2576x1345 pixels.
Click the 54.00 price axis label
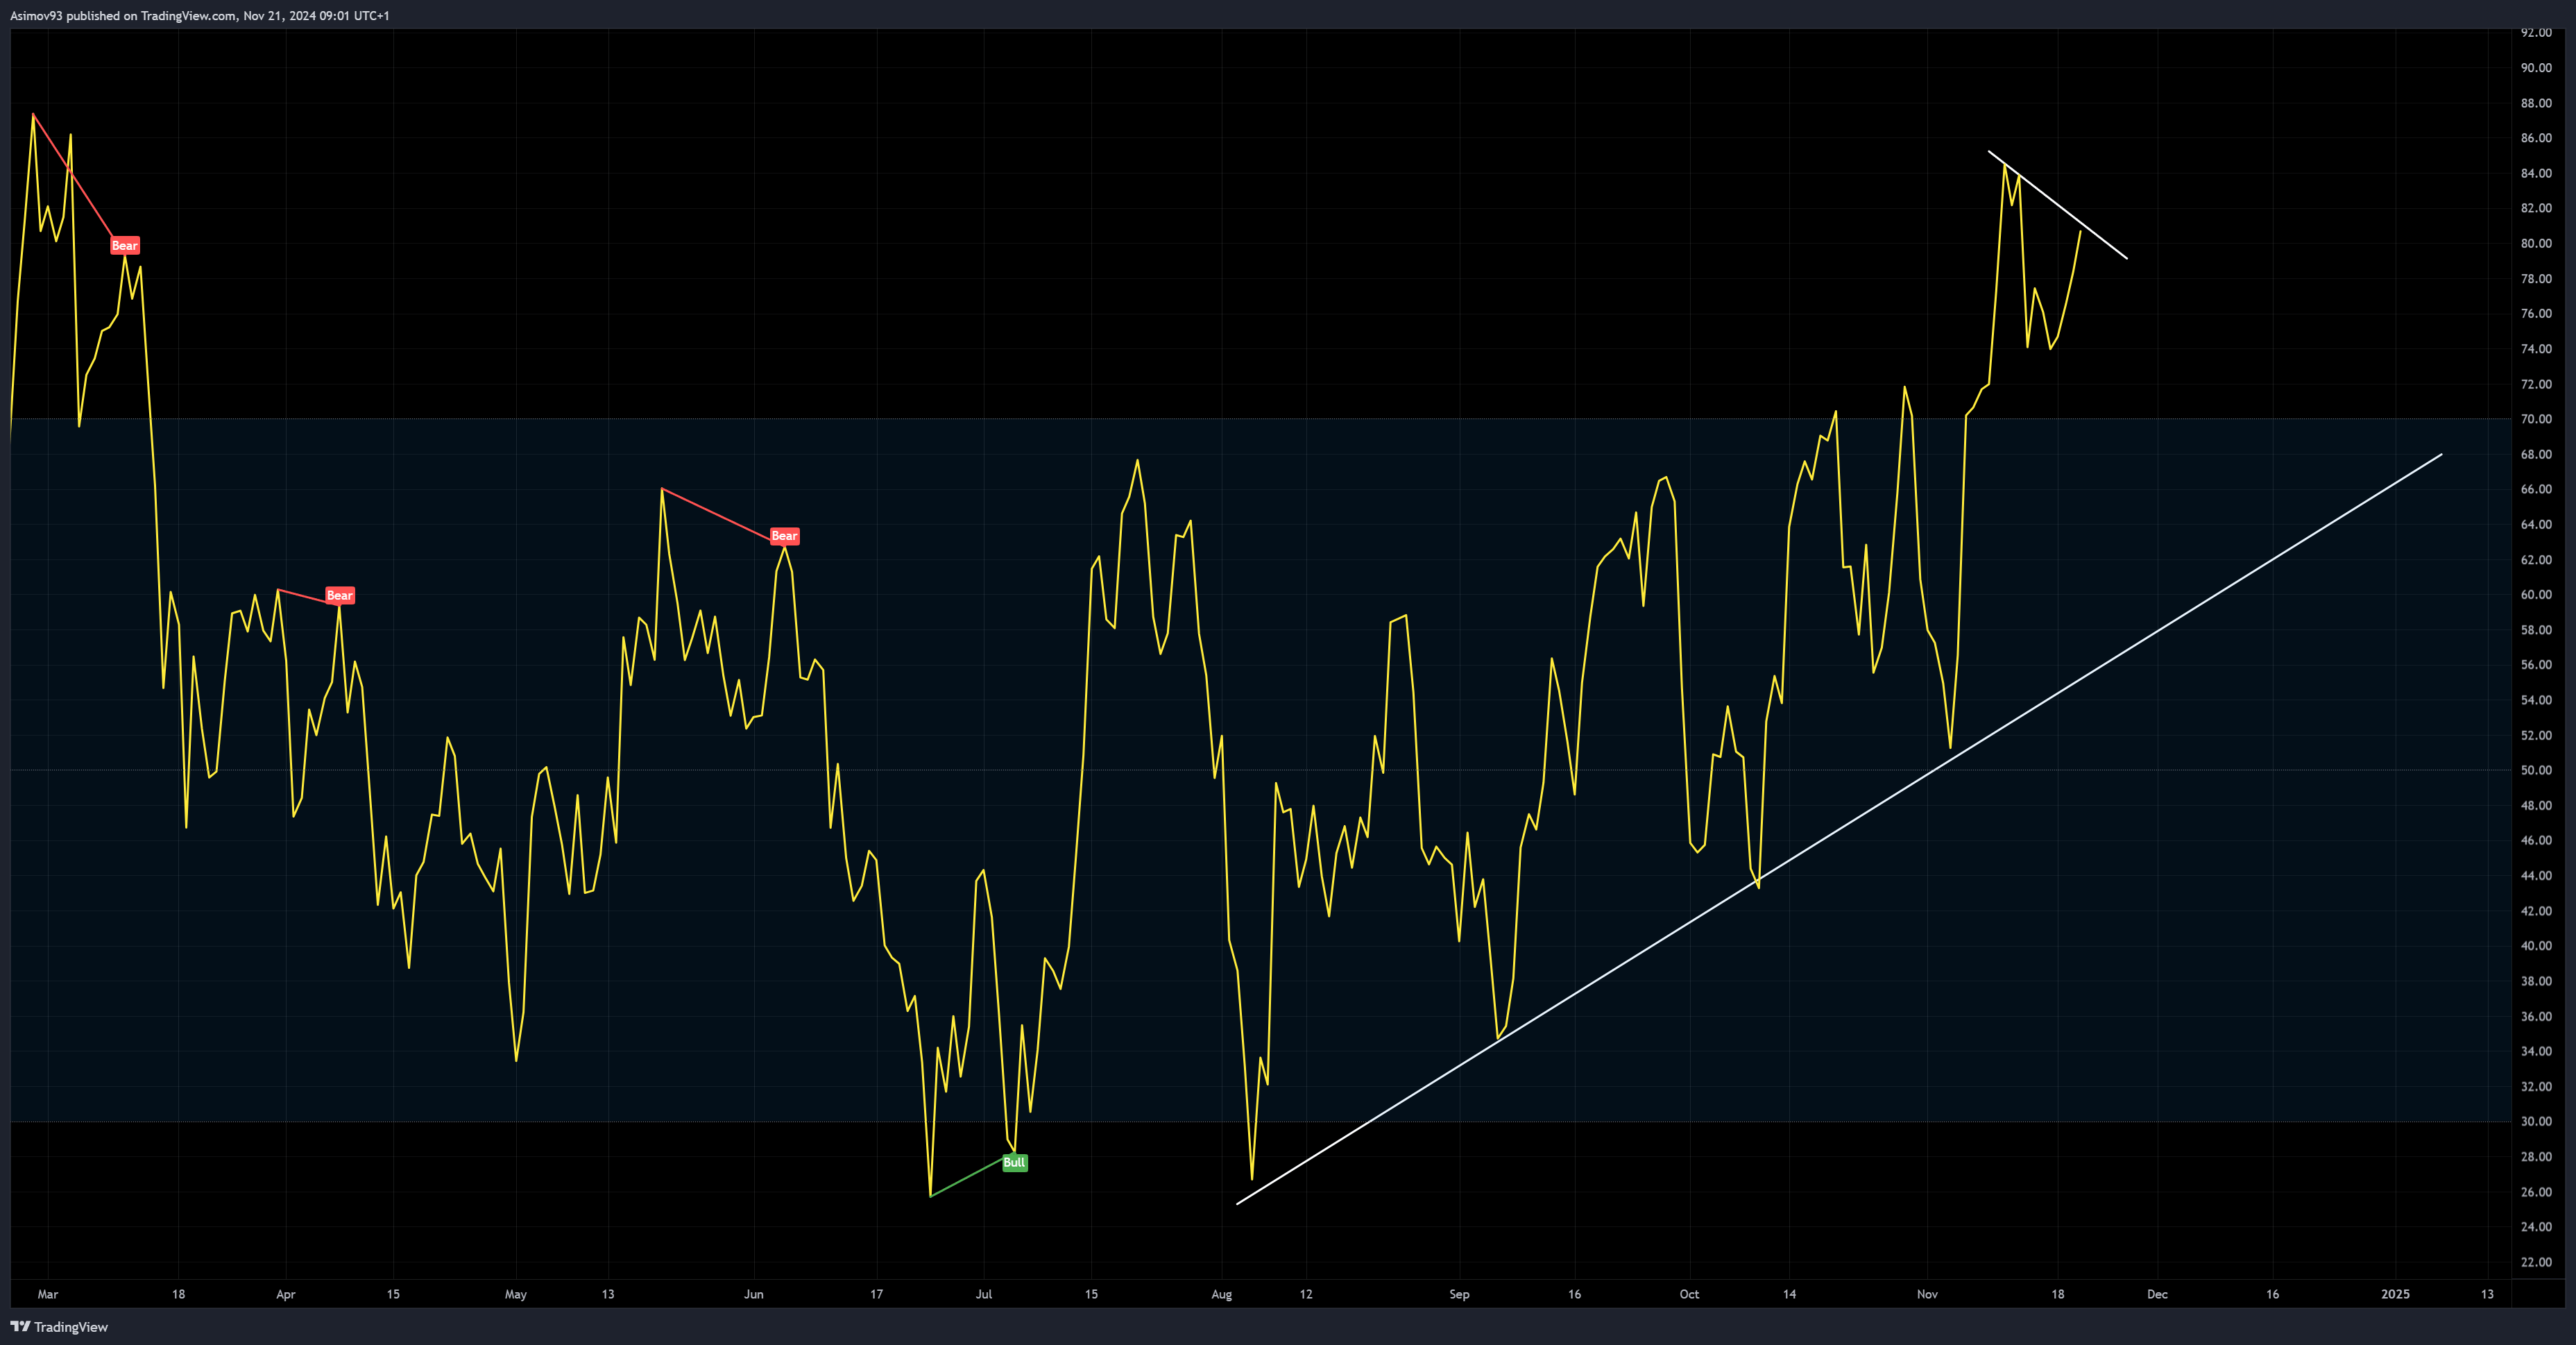click(2536, 700)
